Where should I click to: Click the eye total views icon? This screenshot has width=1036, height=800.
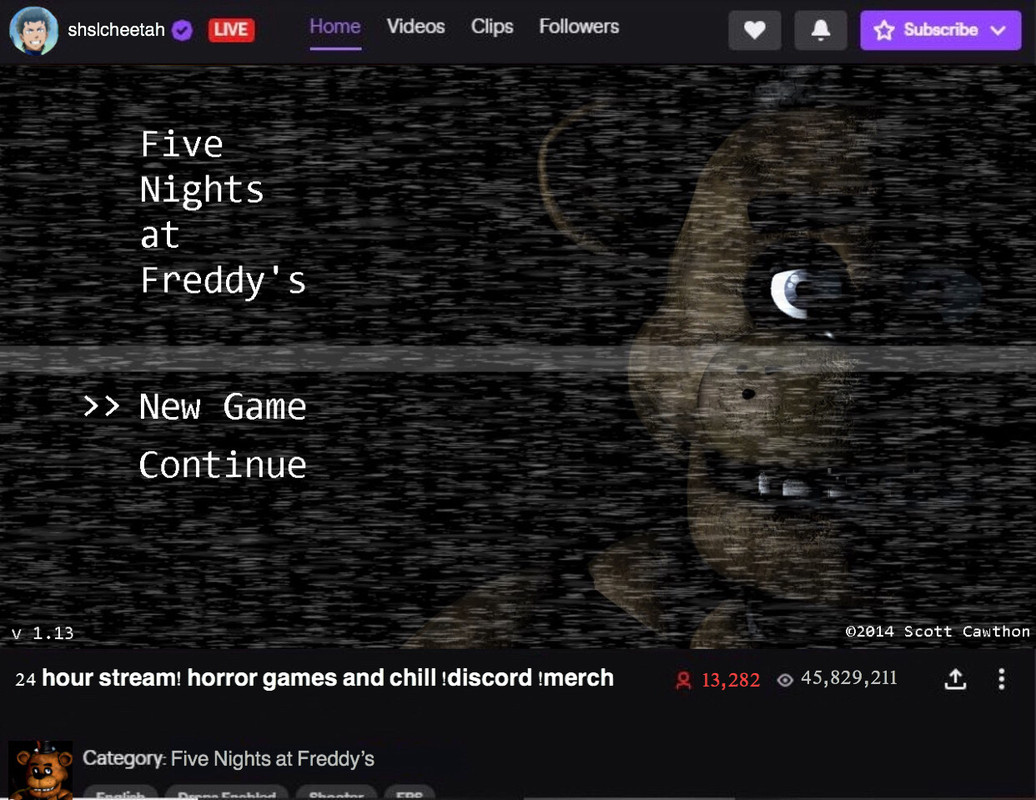tap(785, 680)
